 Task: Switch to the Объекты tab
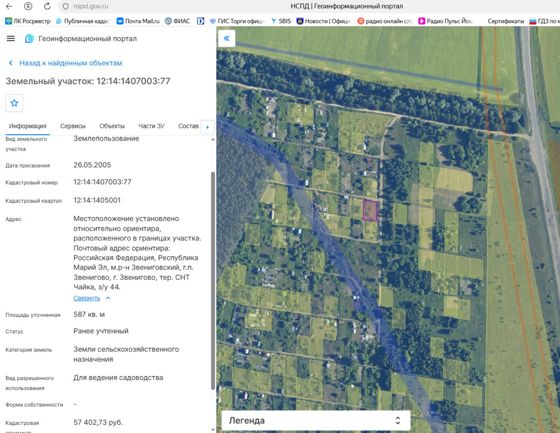(x=112, y=126)
